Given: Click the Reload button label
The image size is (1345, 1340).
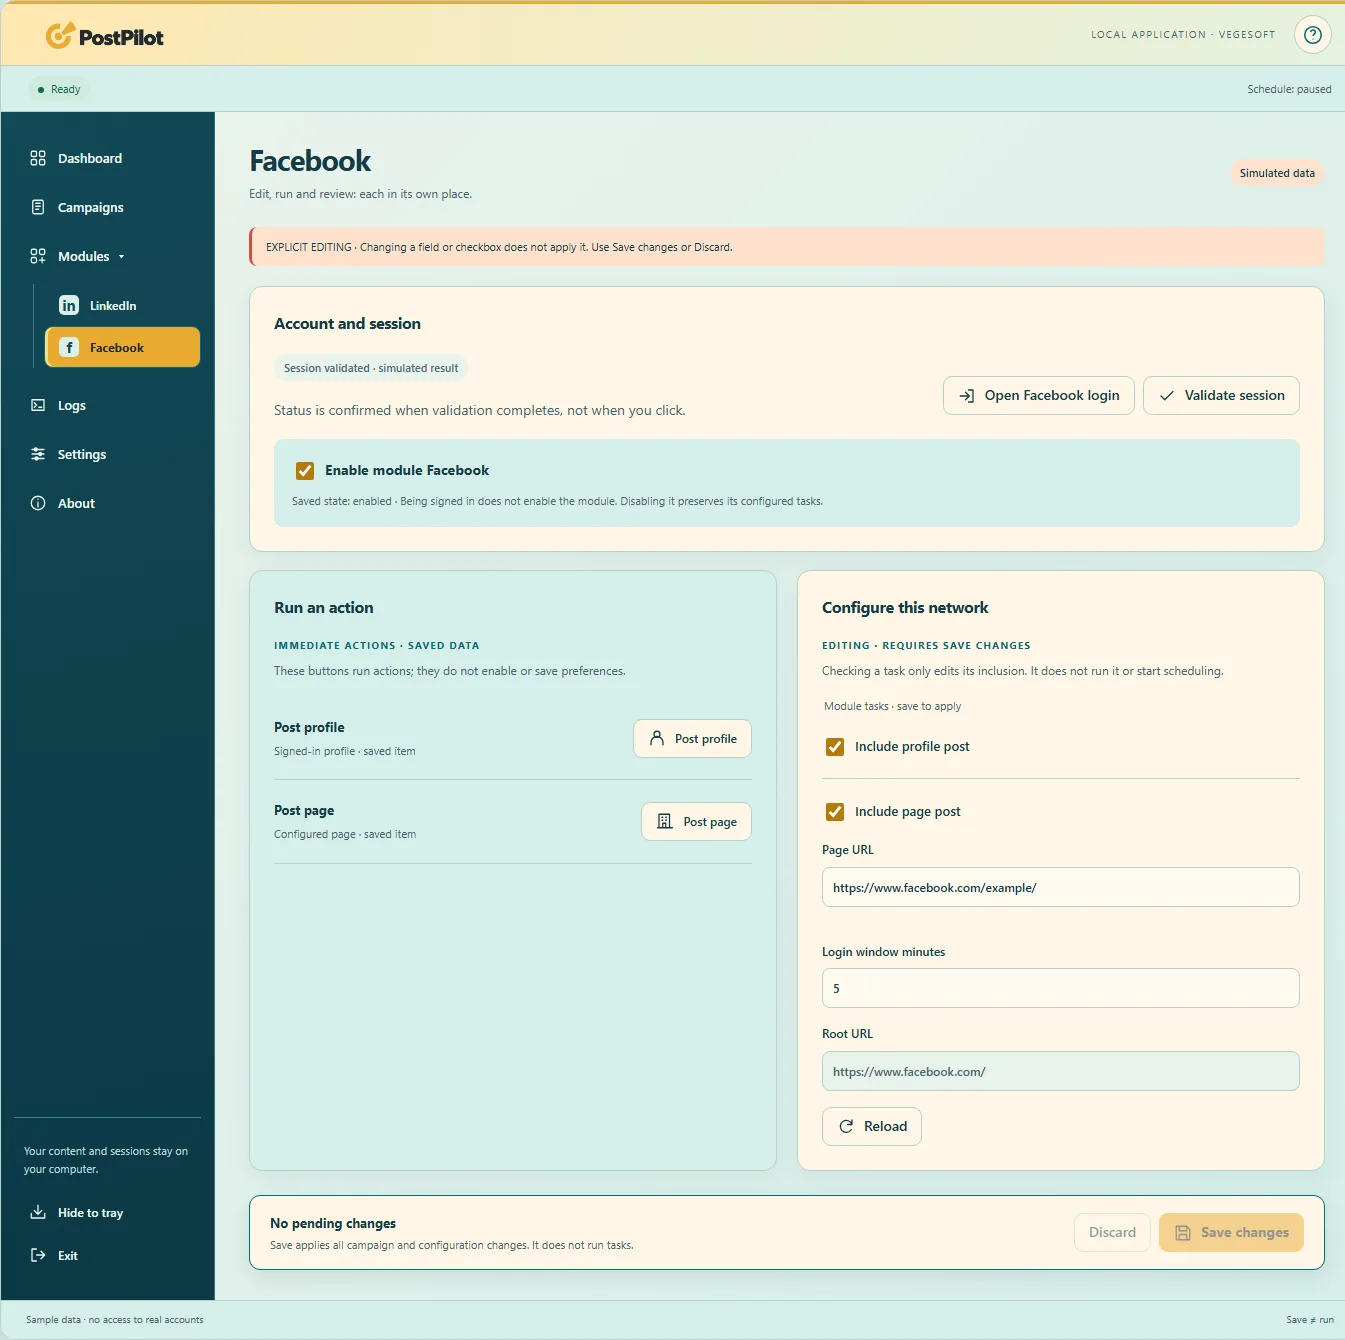Looking at the screenshot, I should 886,1126.
